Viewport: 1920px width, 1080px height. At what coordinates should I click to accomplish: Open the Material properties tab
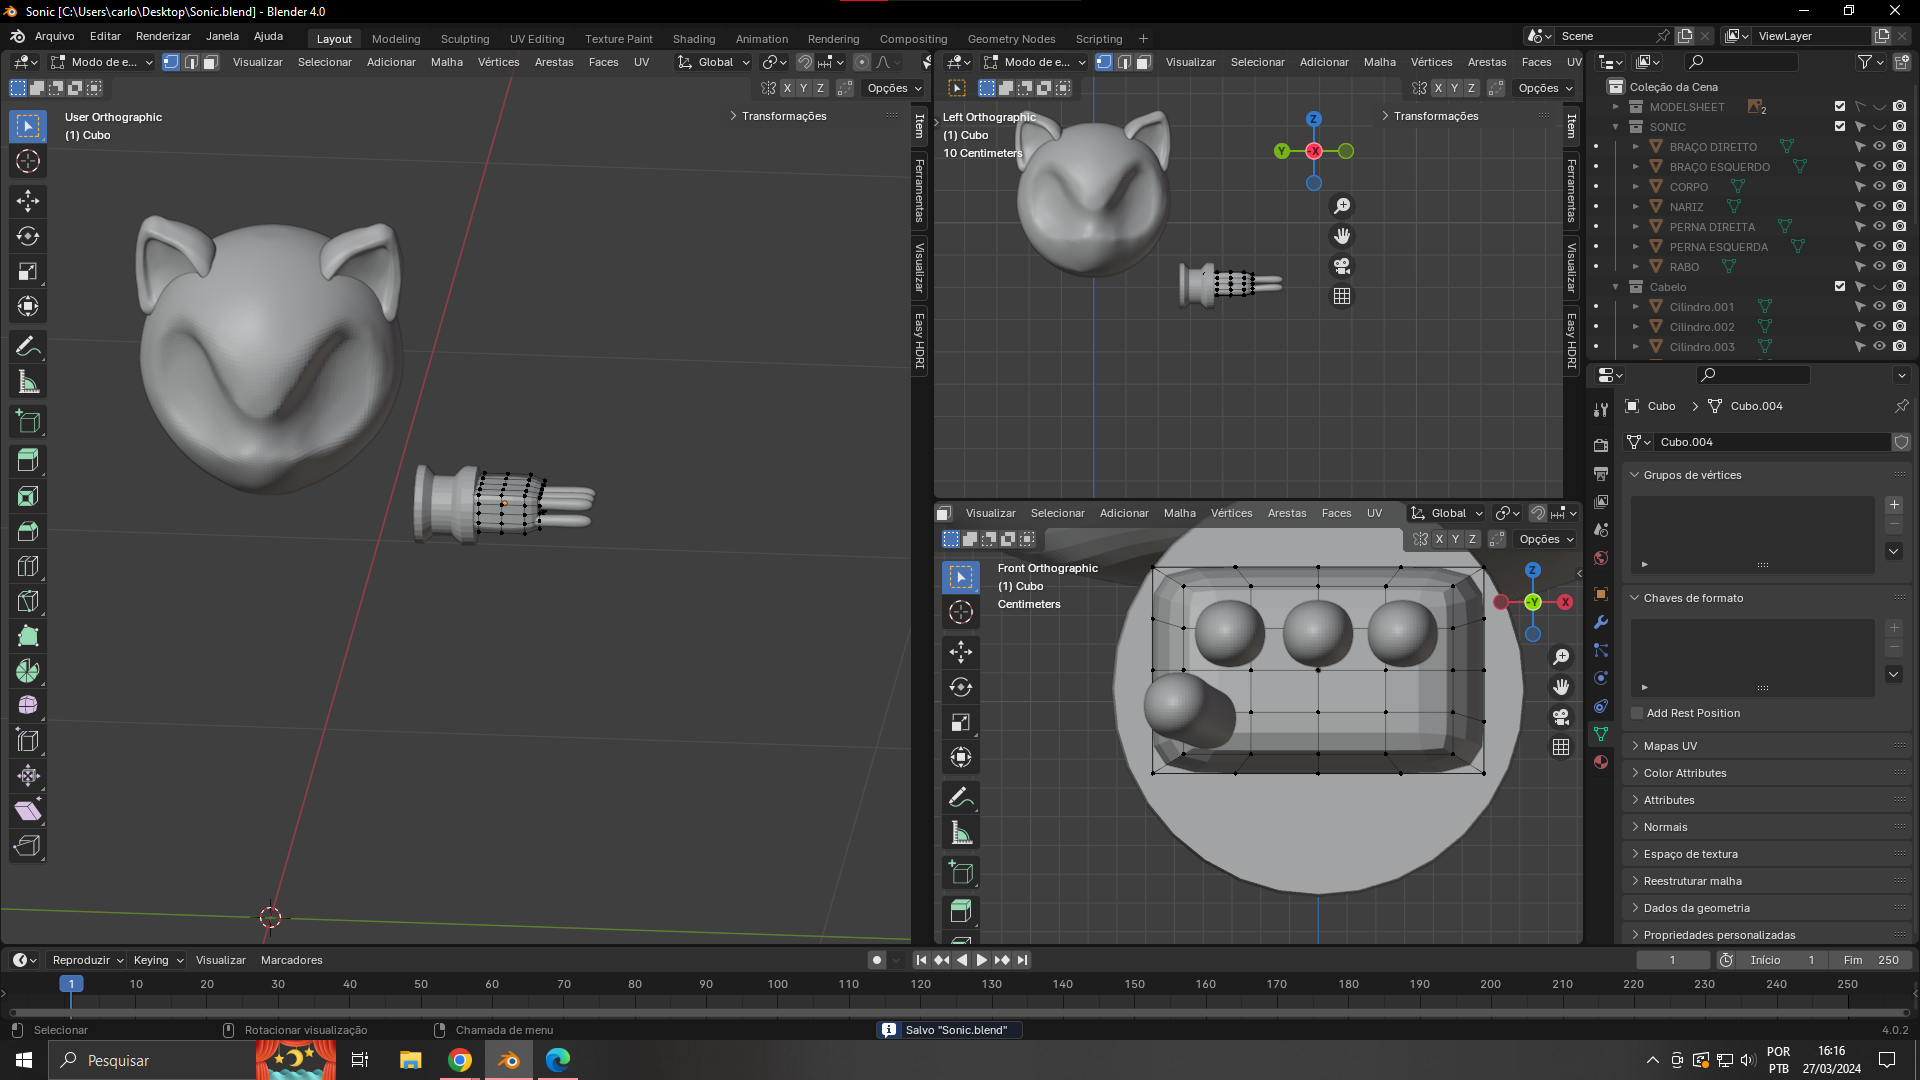pyautogui.click(x=1601, y=762)
